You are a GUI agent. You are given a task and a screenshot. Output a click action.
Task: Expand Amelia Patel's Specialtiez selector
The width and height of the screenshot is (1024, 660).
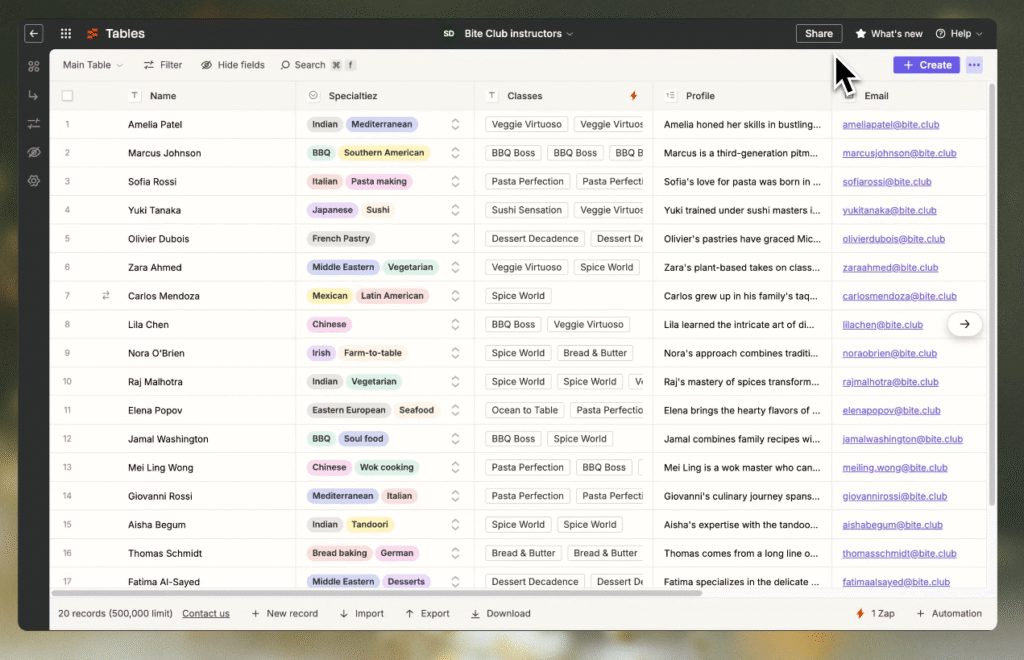[455, 125]
